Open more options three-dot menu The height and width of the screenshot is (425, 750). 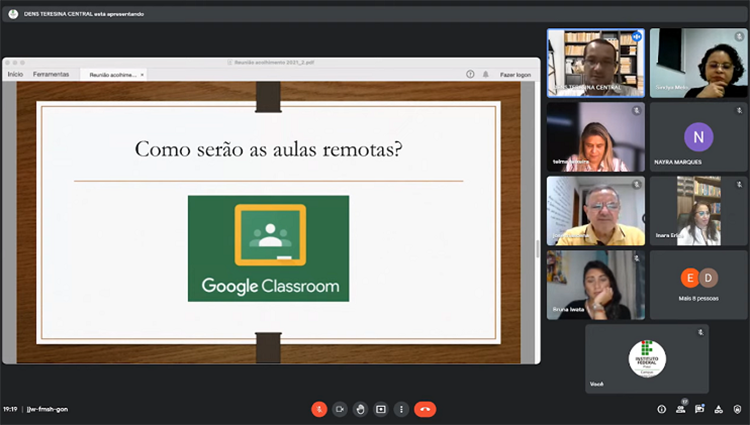point(401,409)
